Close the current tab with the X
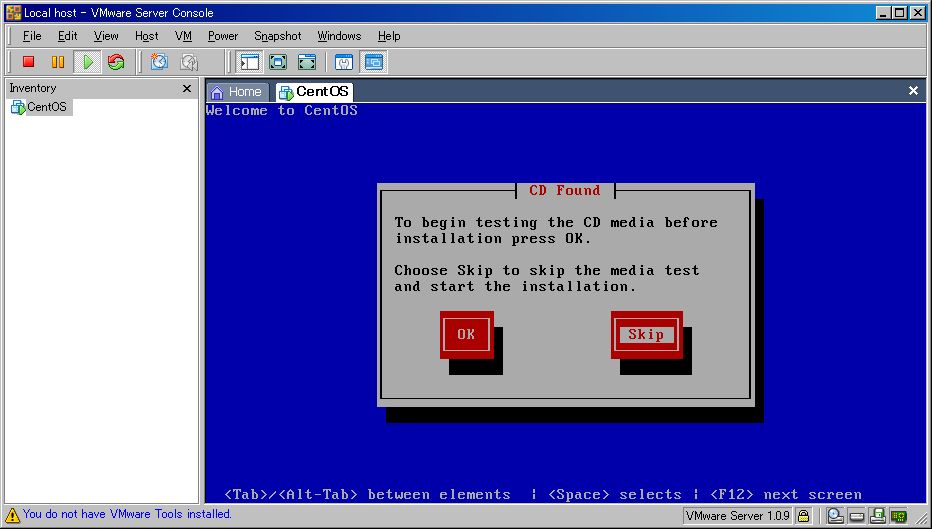This screenshot has width=932, height=529. click(914, 90)
